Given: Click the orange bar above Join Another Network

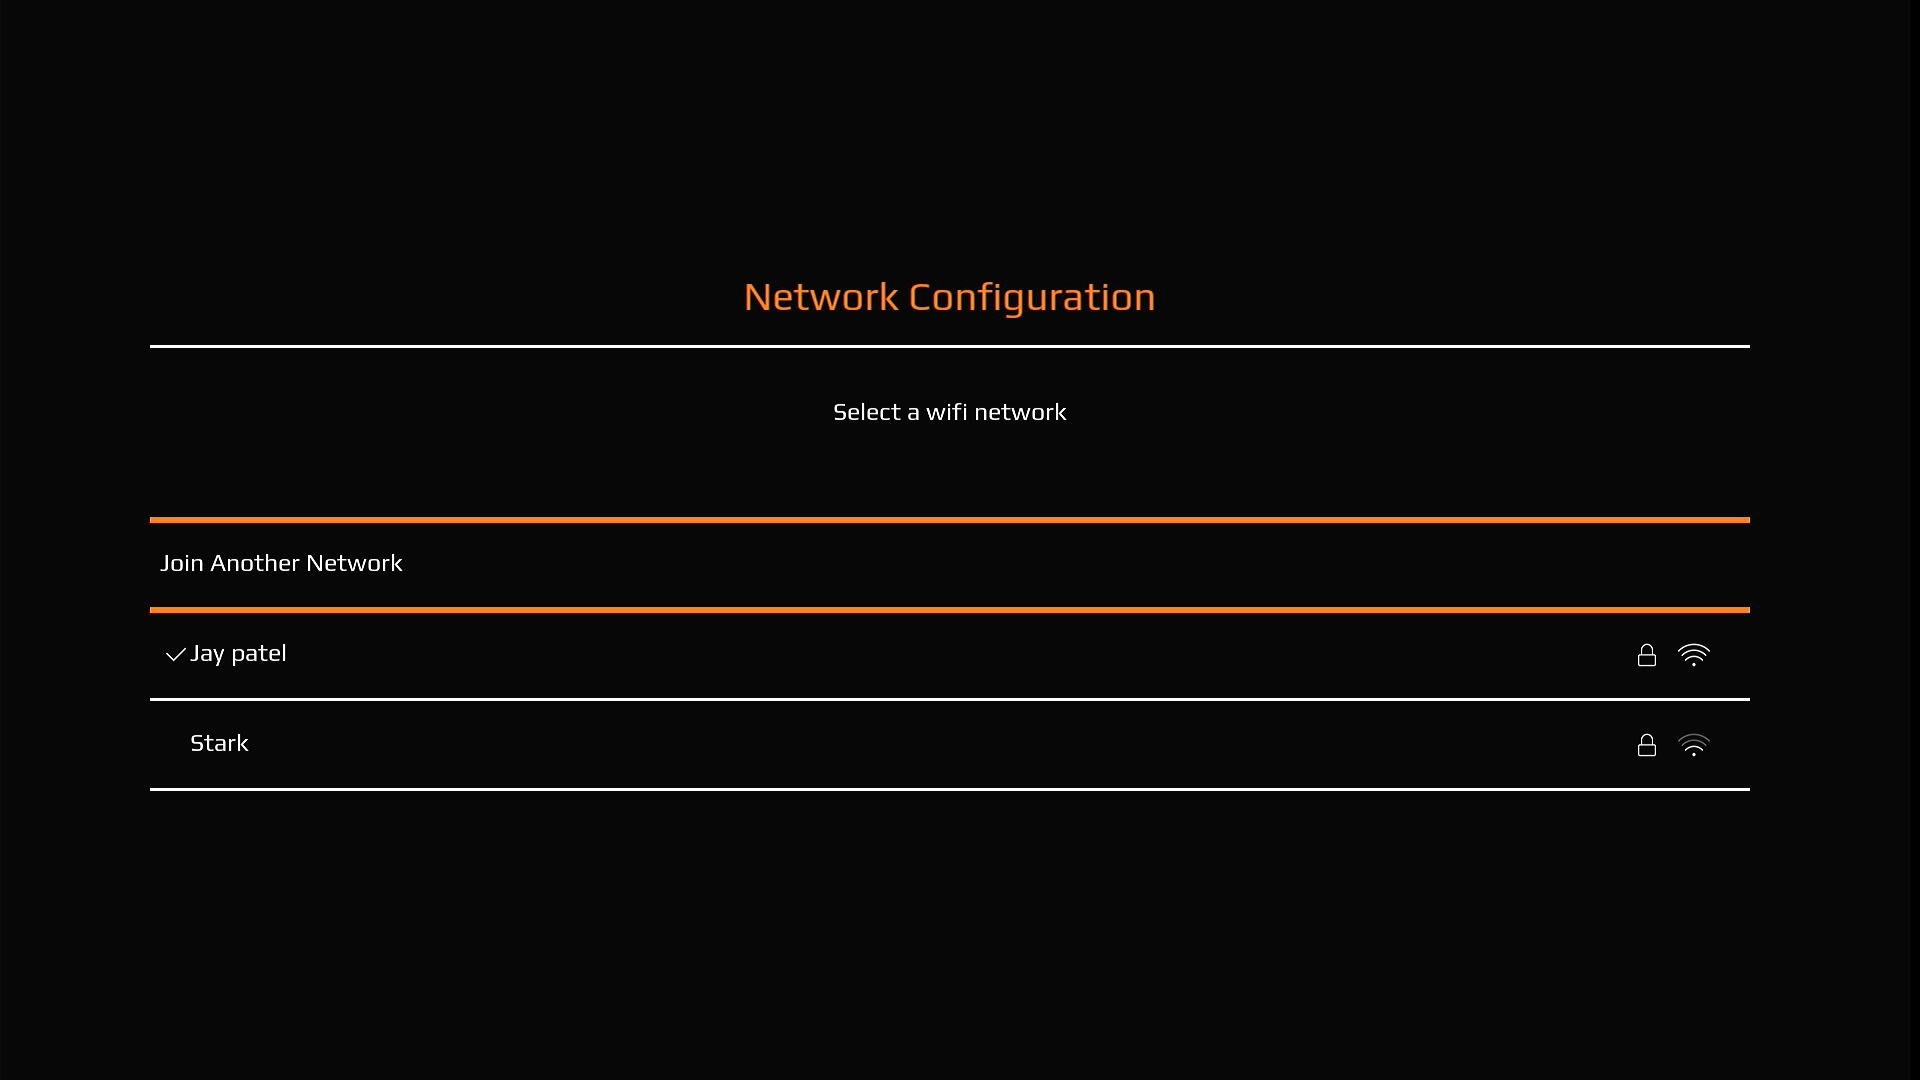Looking at the screenshot, I should point(949,520).
